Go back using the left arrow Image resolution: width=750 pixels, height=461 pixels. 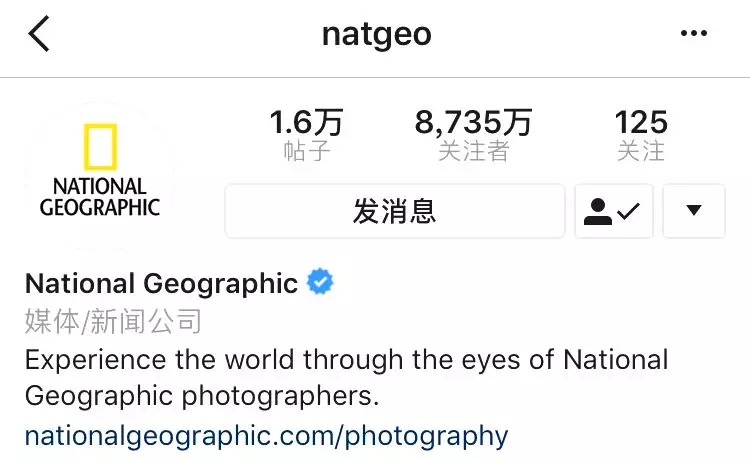pyautogui.click(x=39, y=33)
